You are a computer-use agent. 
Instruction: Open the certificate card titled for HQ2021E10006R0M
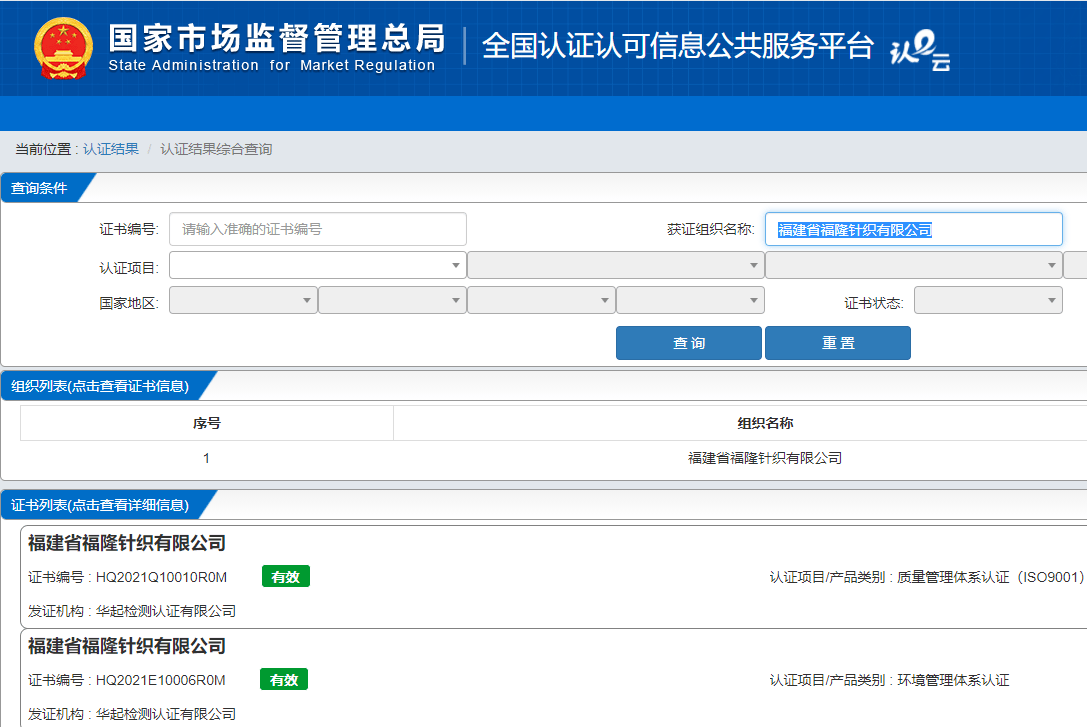click(127, 647)
